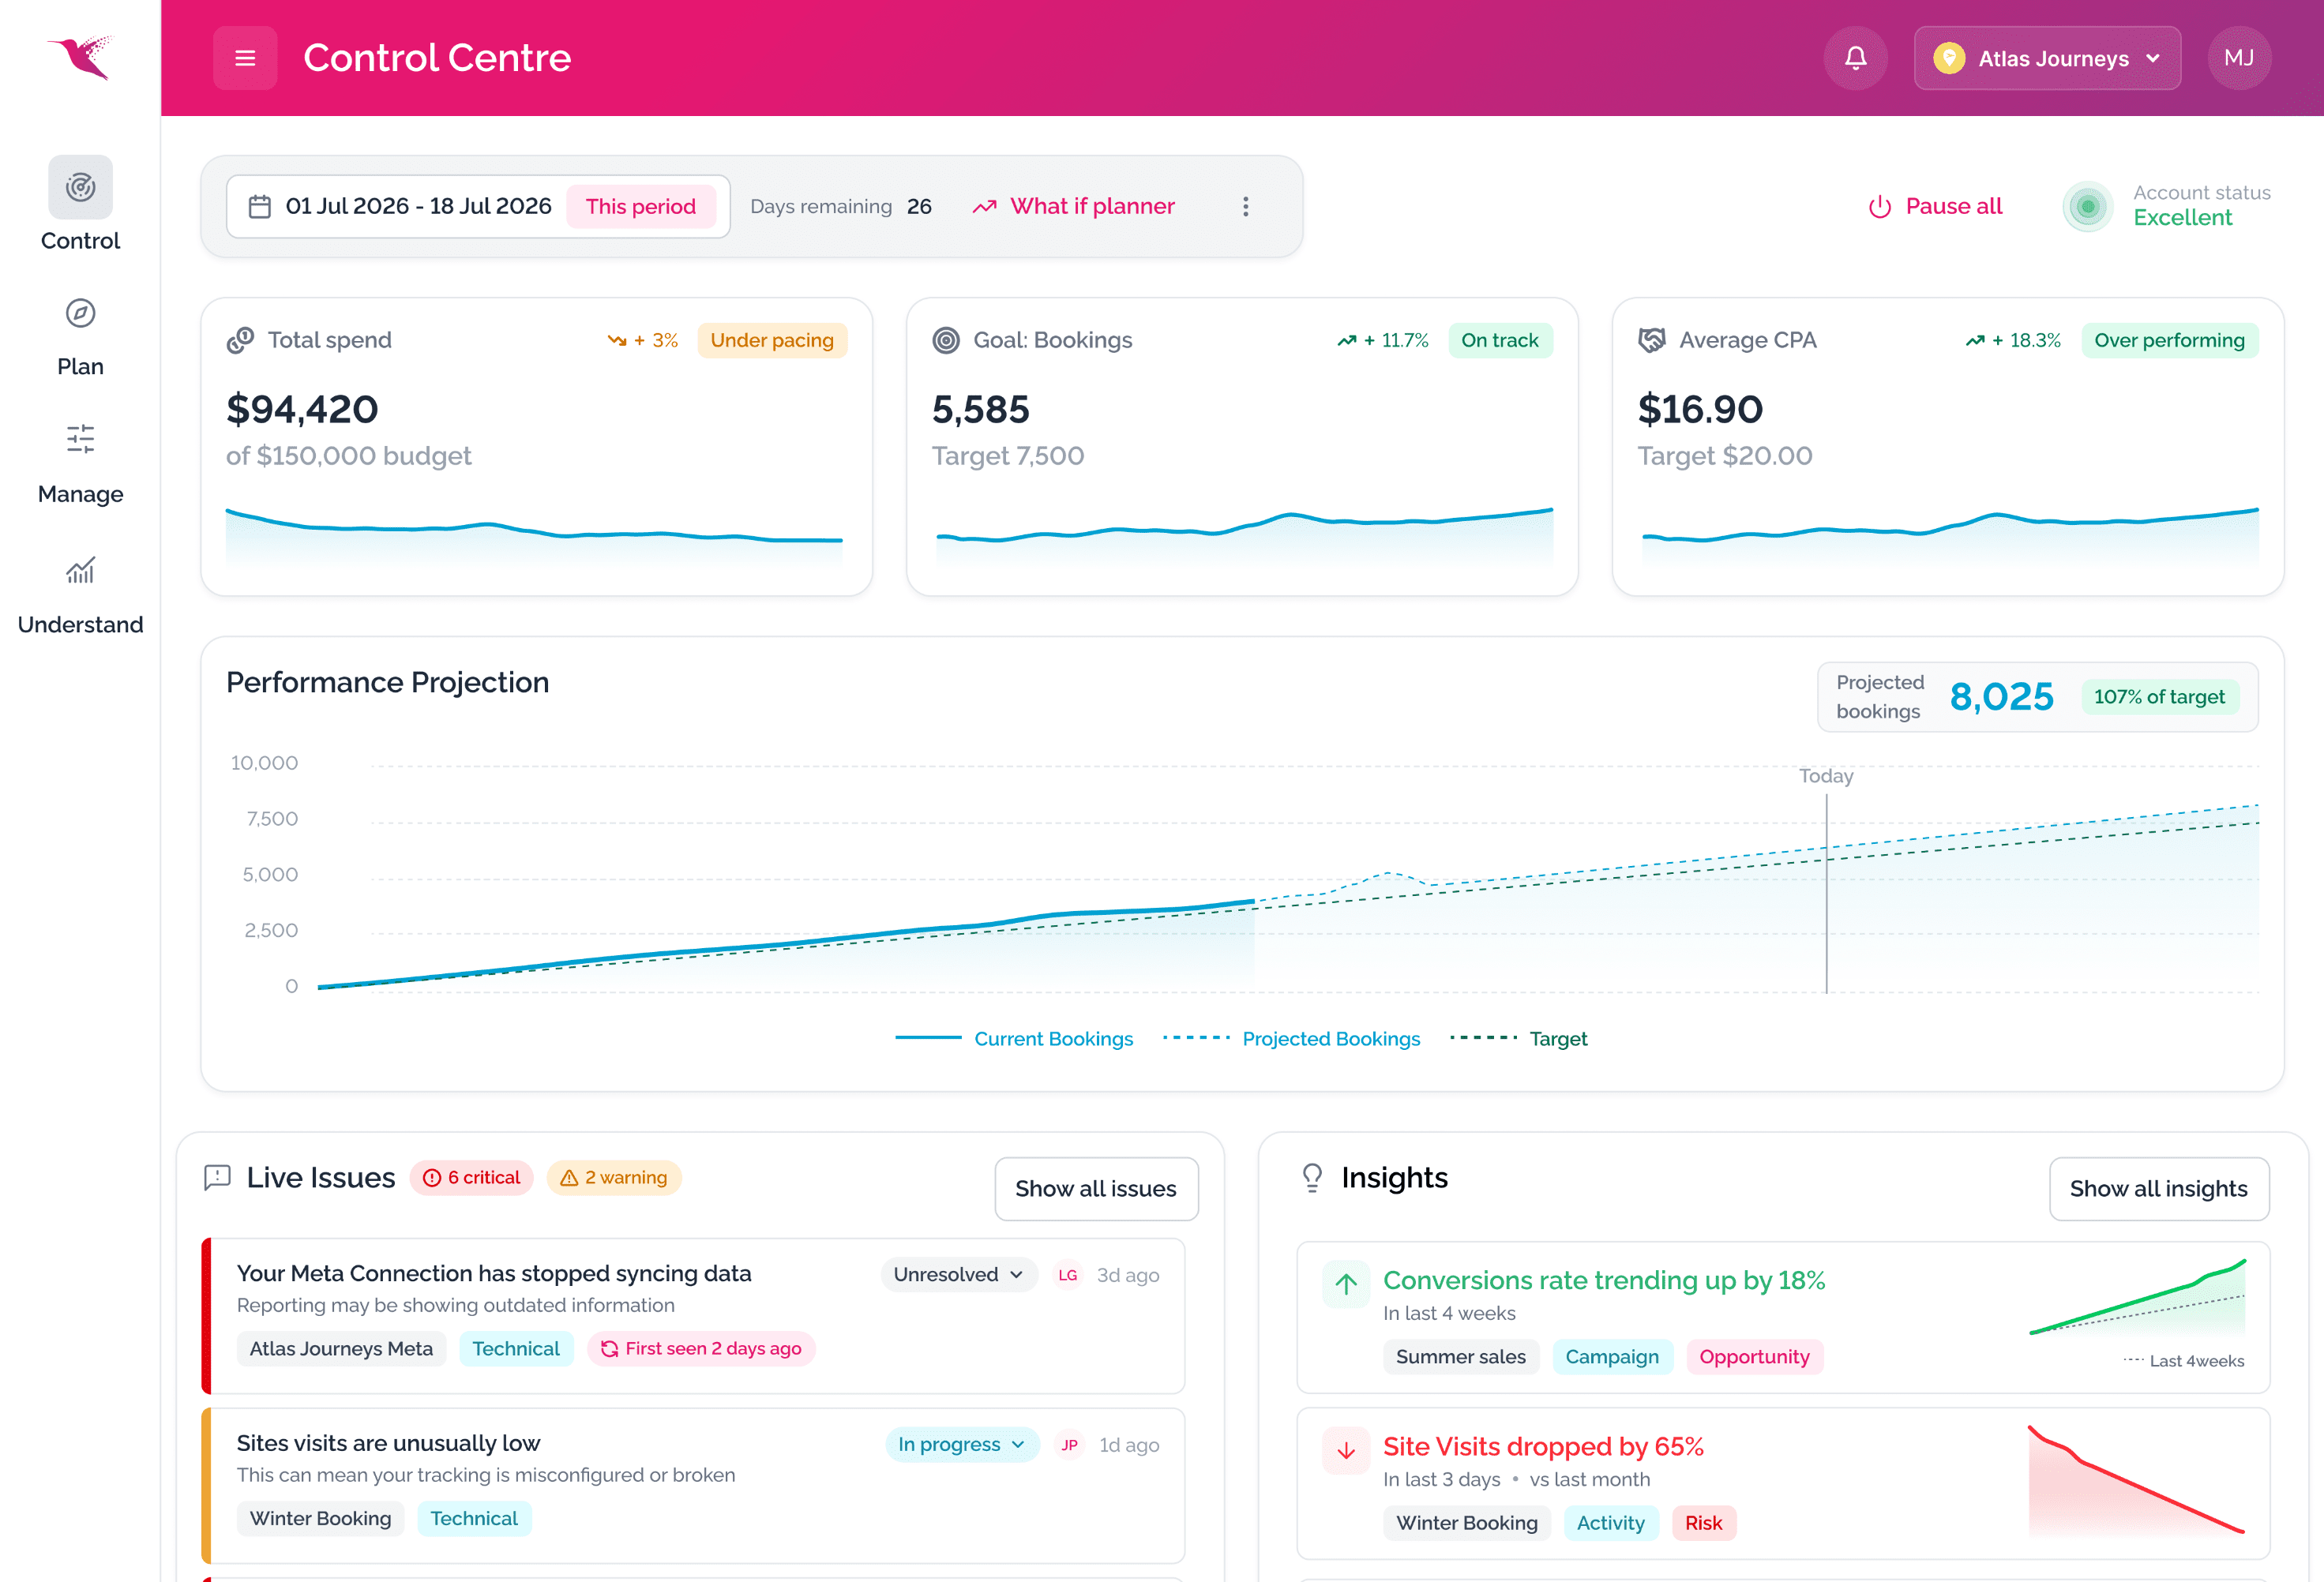Go to the Plan section
The width and height of the screenshot is (2324, 1582).
pyautogui.click(x=80, y=337)
